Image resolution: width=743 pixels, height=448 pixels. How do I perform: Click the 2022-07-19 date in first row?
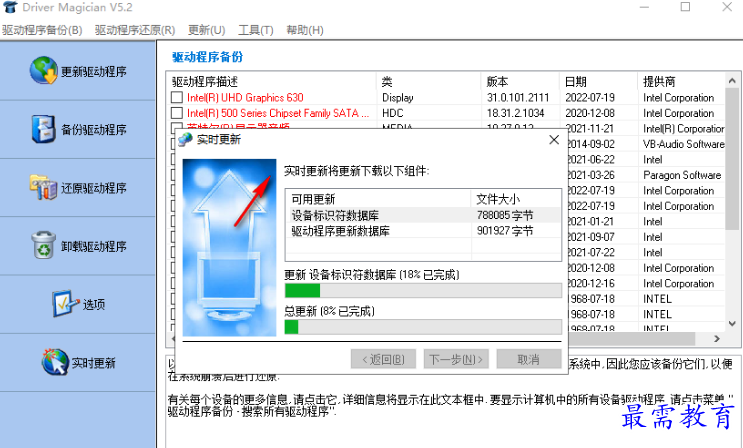coord(590,98)
